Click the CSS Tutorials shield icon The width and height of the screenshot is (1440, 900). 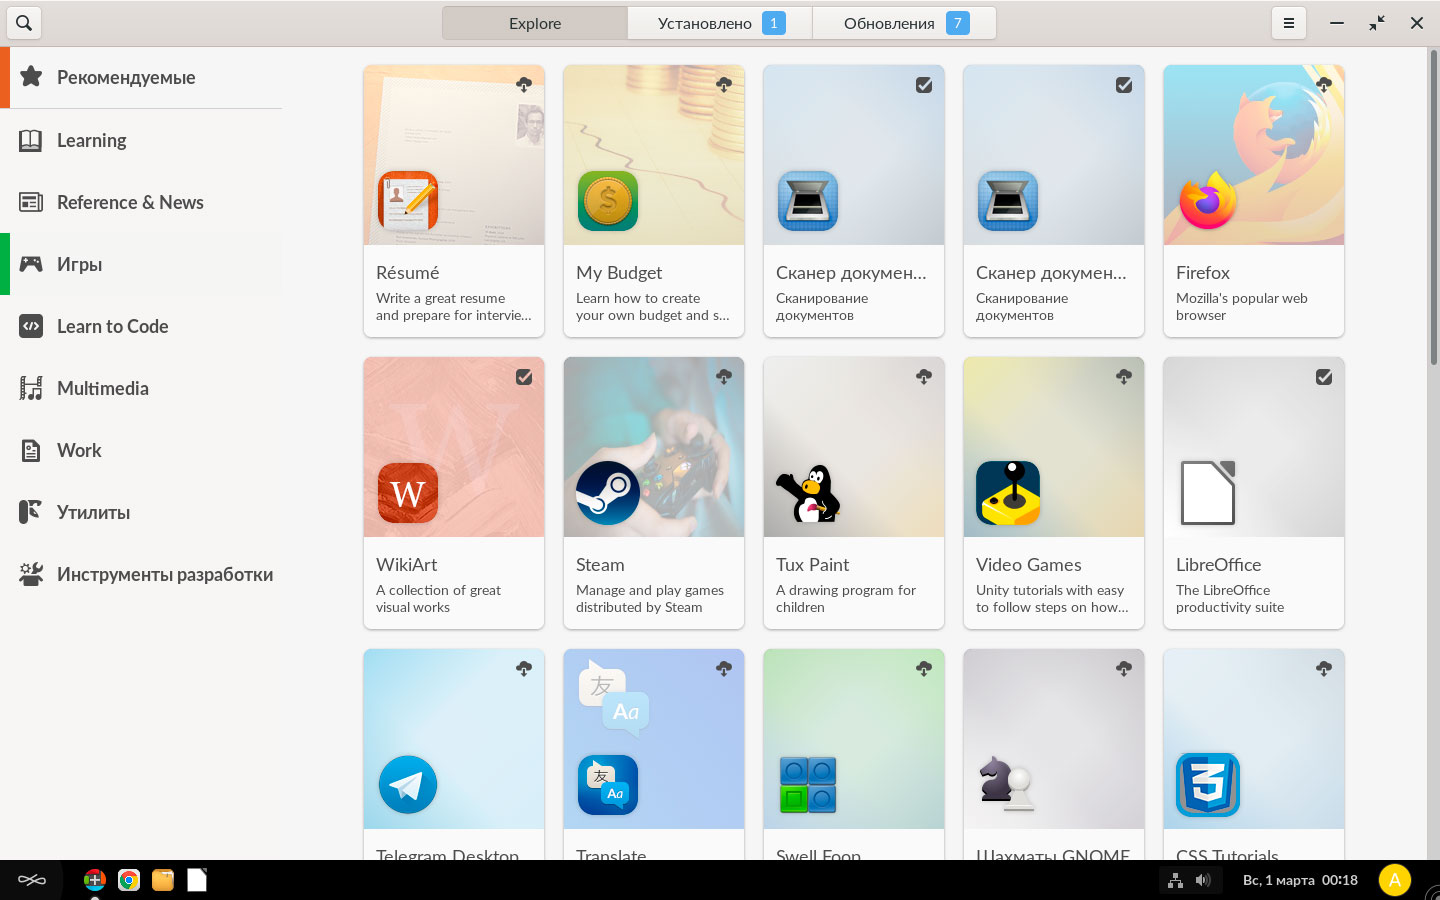point(1207,785)
